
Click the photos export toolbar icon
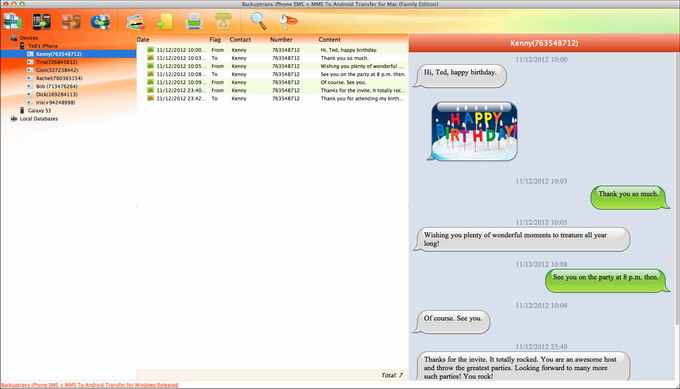click(x=135, y=22)
